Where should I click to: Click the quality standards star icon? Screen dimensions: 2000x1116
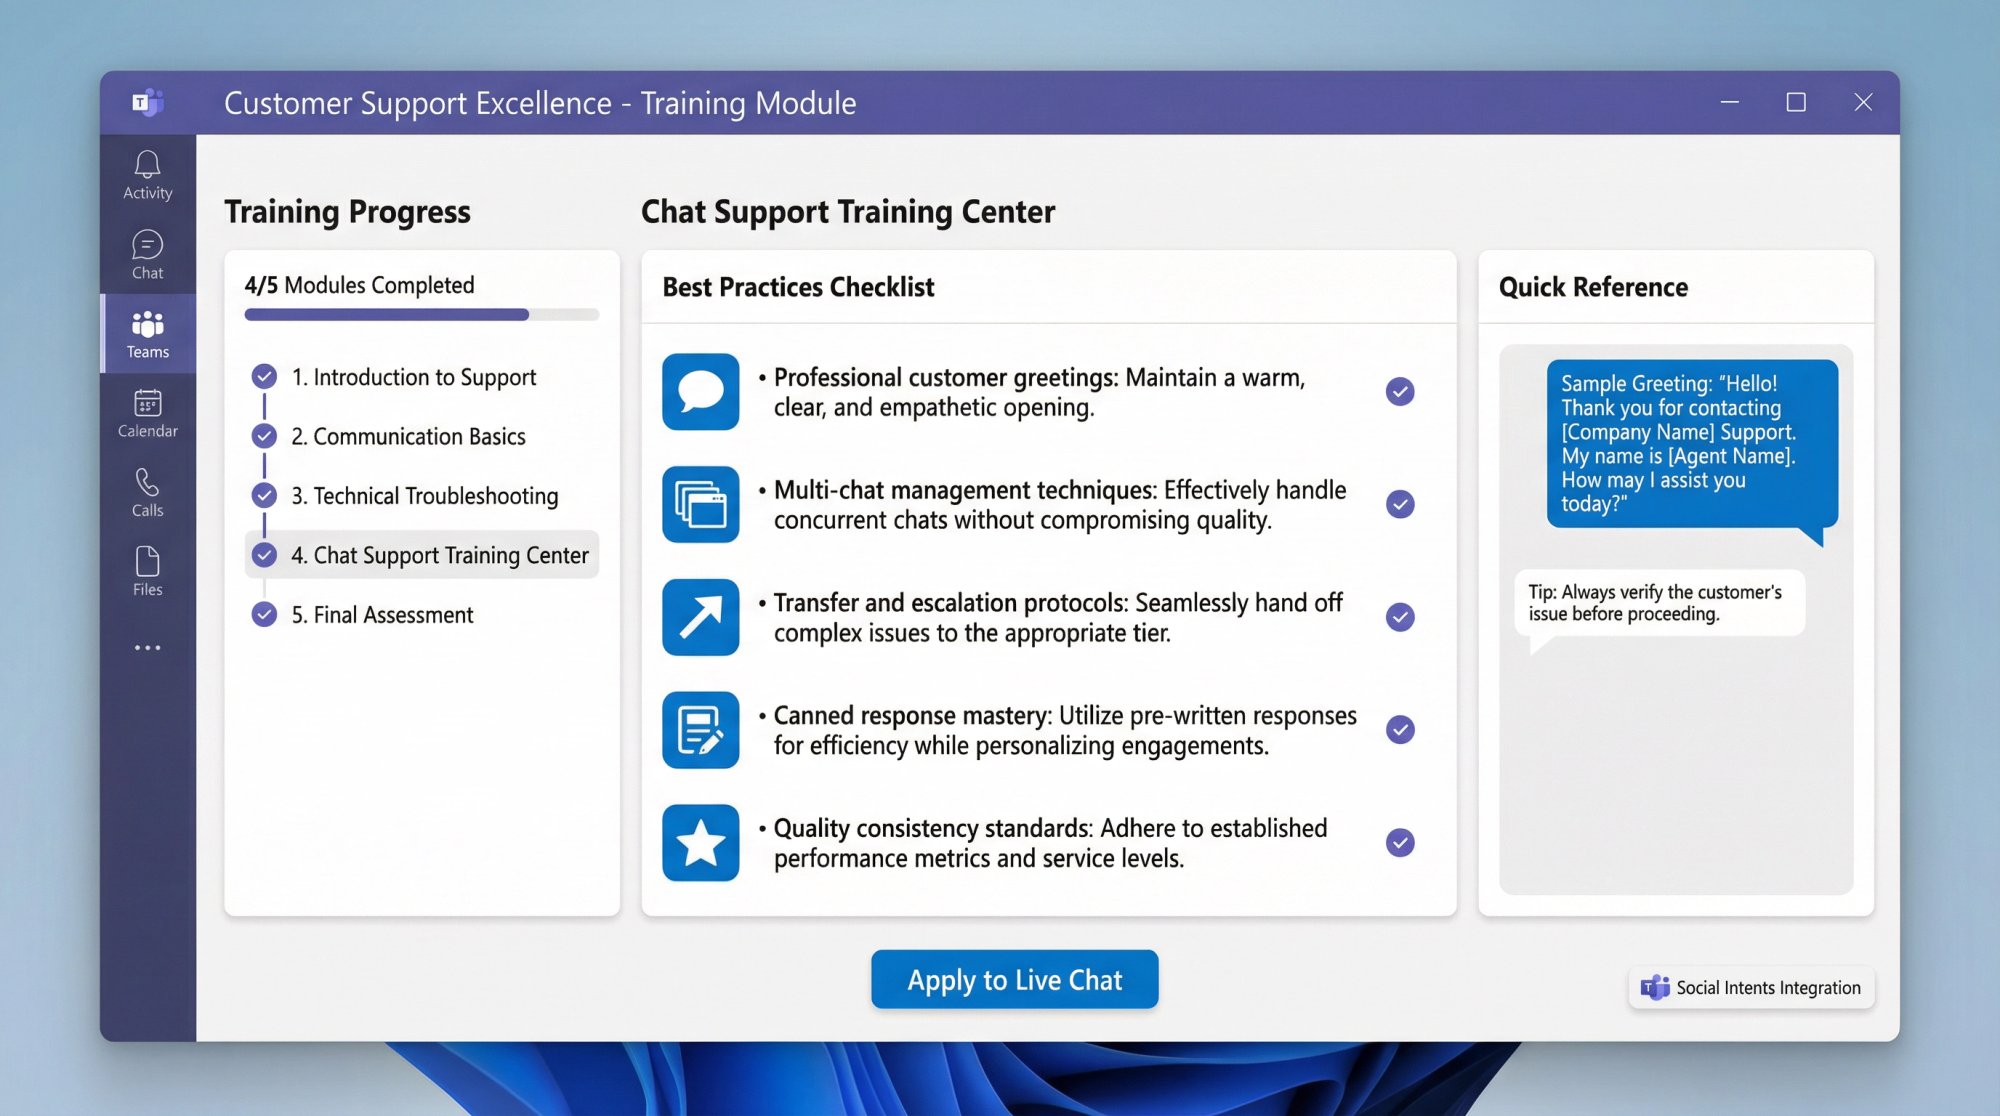(700, 843)
